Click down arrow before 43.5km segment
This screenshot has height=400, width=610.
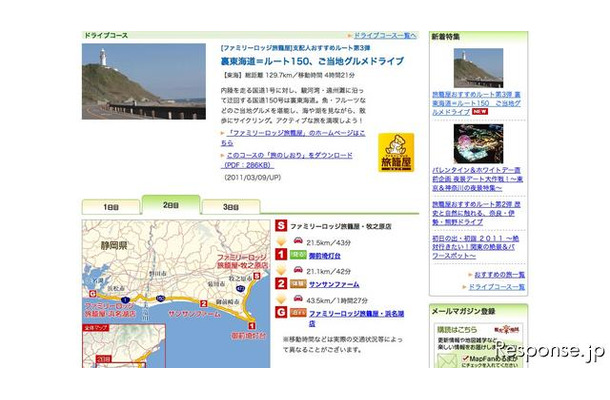pyautogui.click(x=281, y=299)
